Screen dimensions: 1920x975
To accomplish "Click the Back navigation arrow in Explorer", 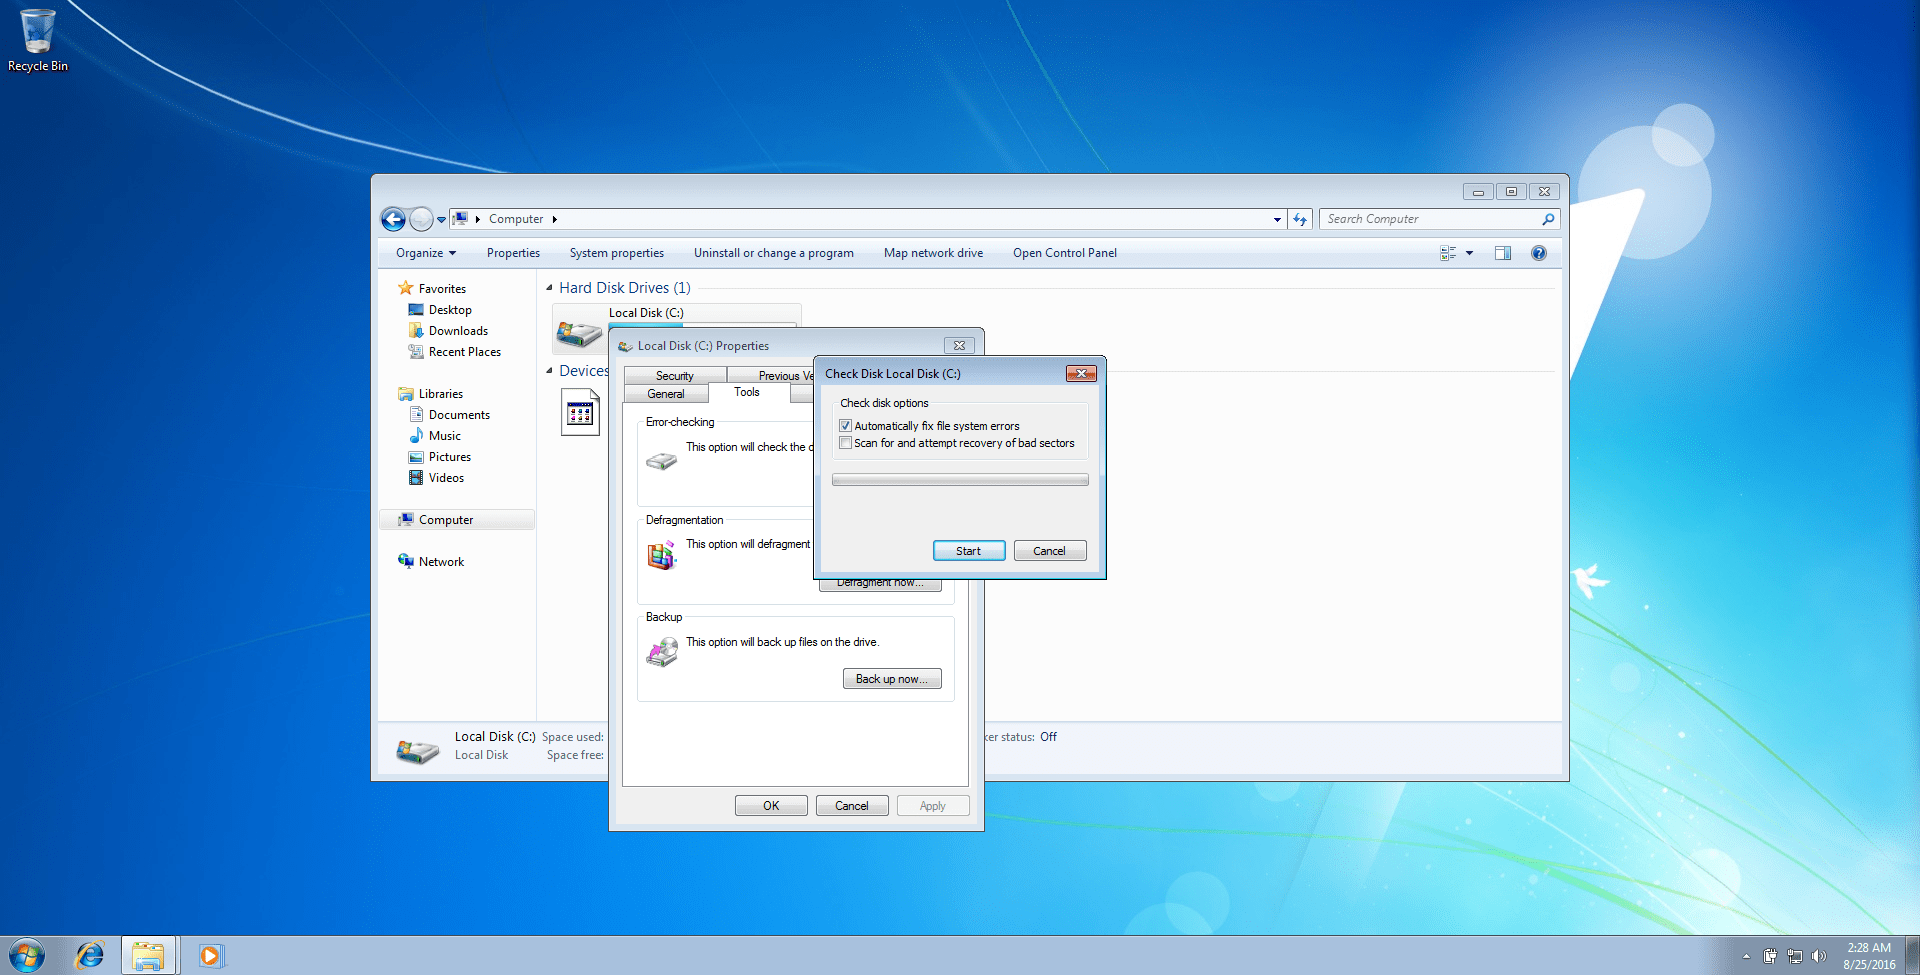I will coord(394,219).
